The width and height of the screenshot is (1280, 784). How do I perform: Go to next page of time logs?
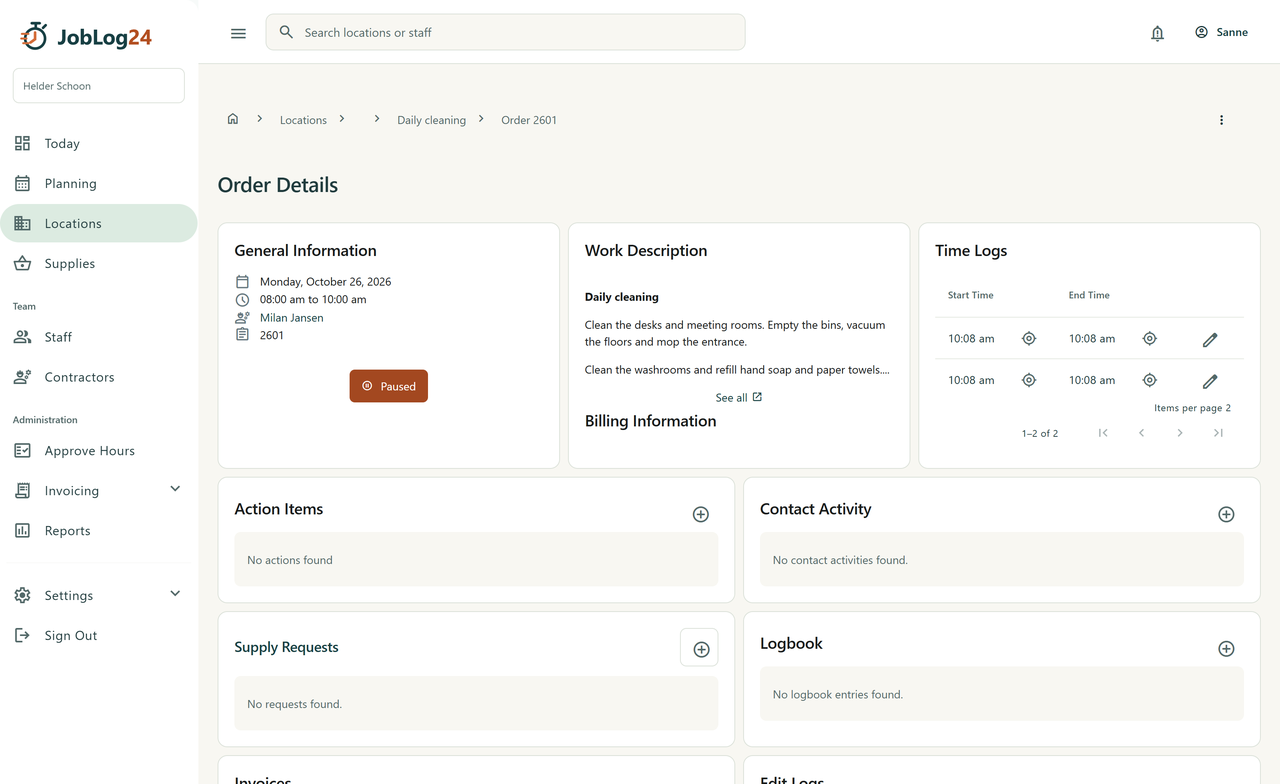click(1180, 433)
